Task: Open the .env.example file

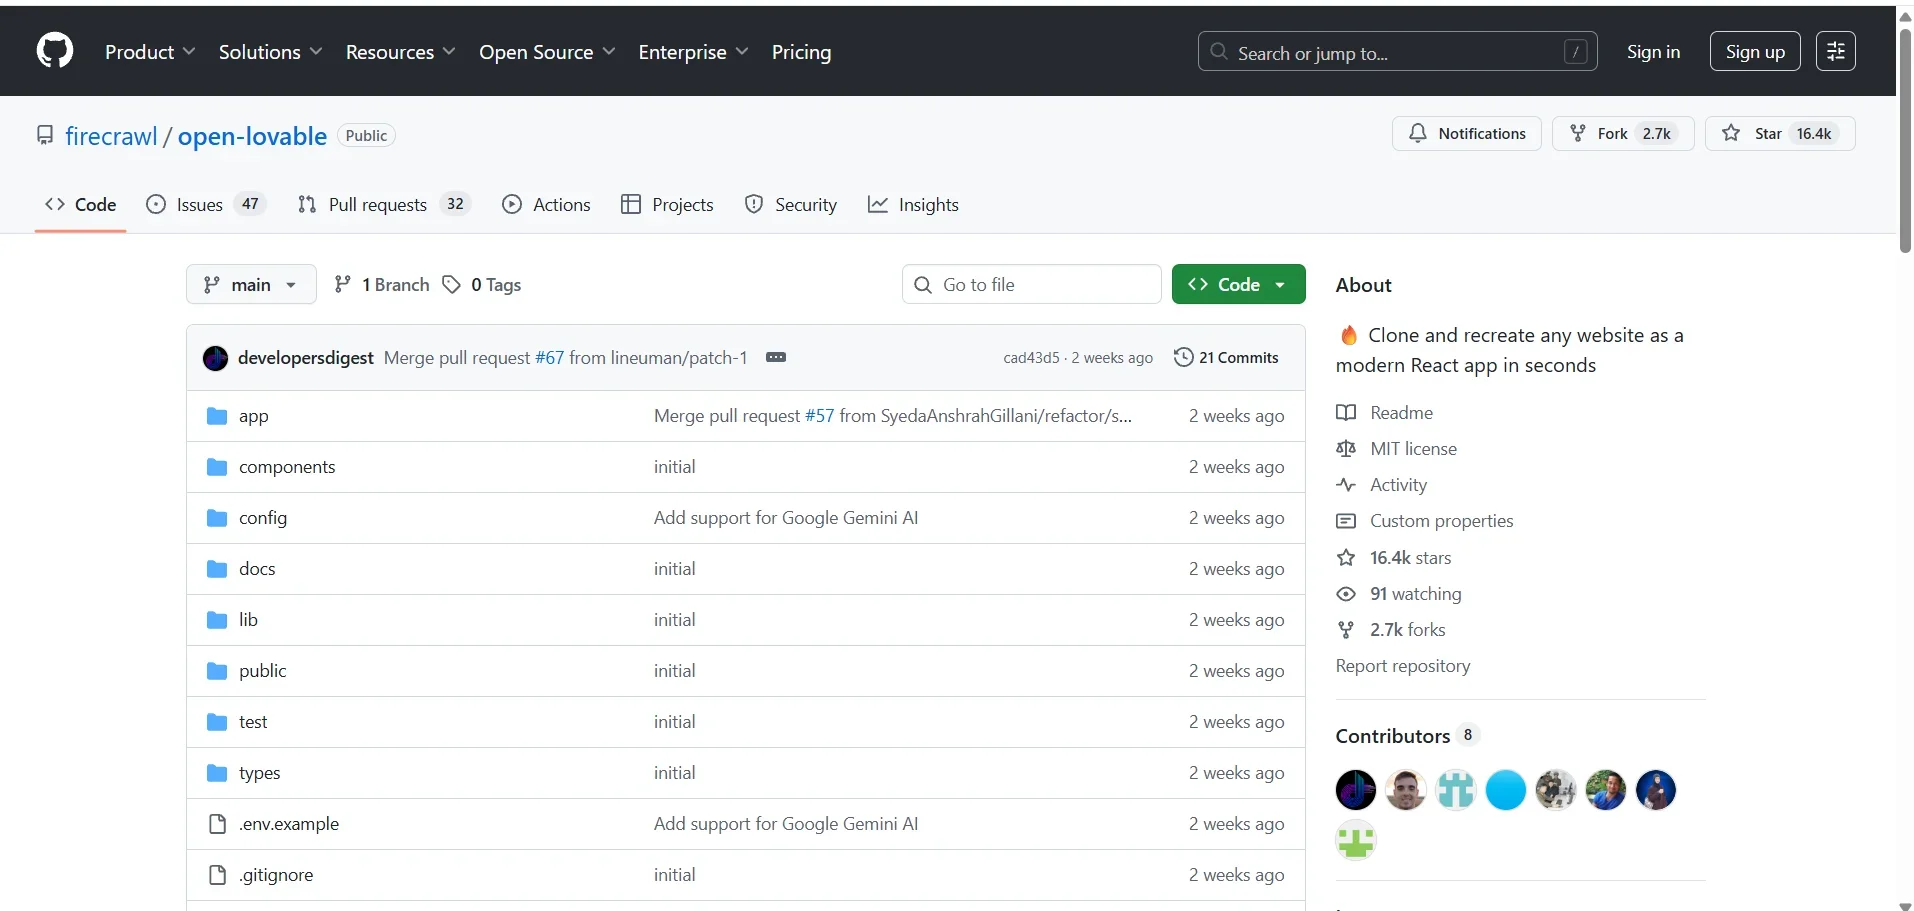Action: [x=289, y=824]
